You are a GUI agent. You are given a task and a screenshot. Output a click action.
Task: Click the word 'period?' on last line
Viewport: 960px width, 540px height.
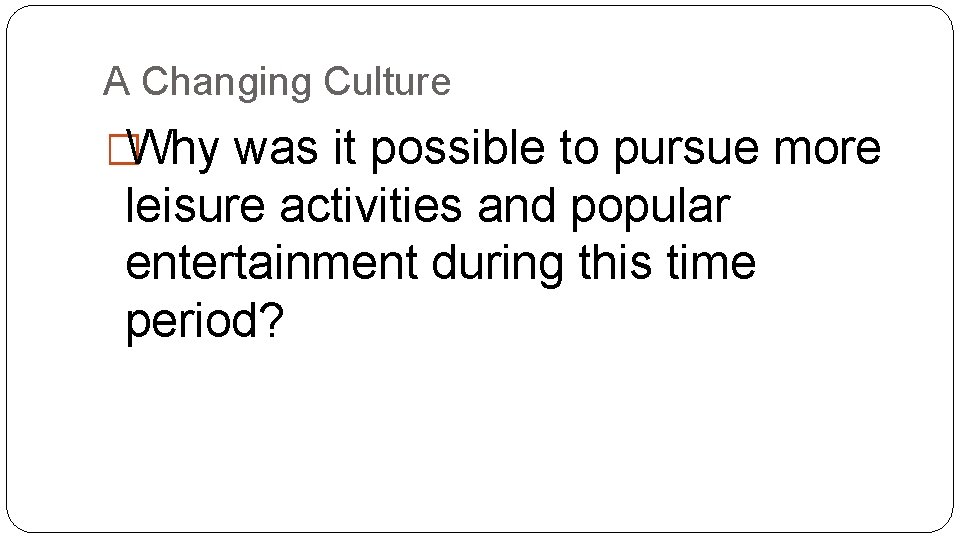(x=205, y=322)
